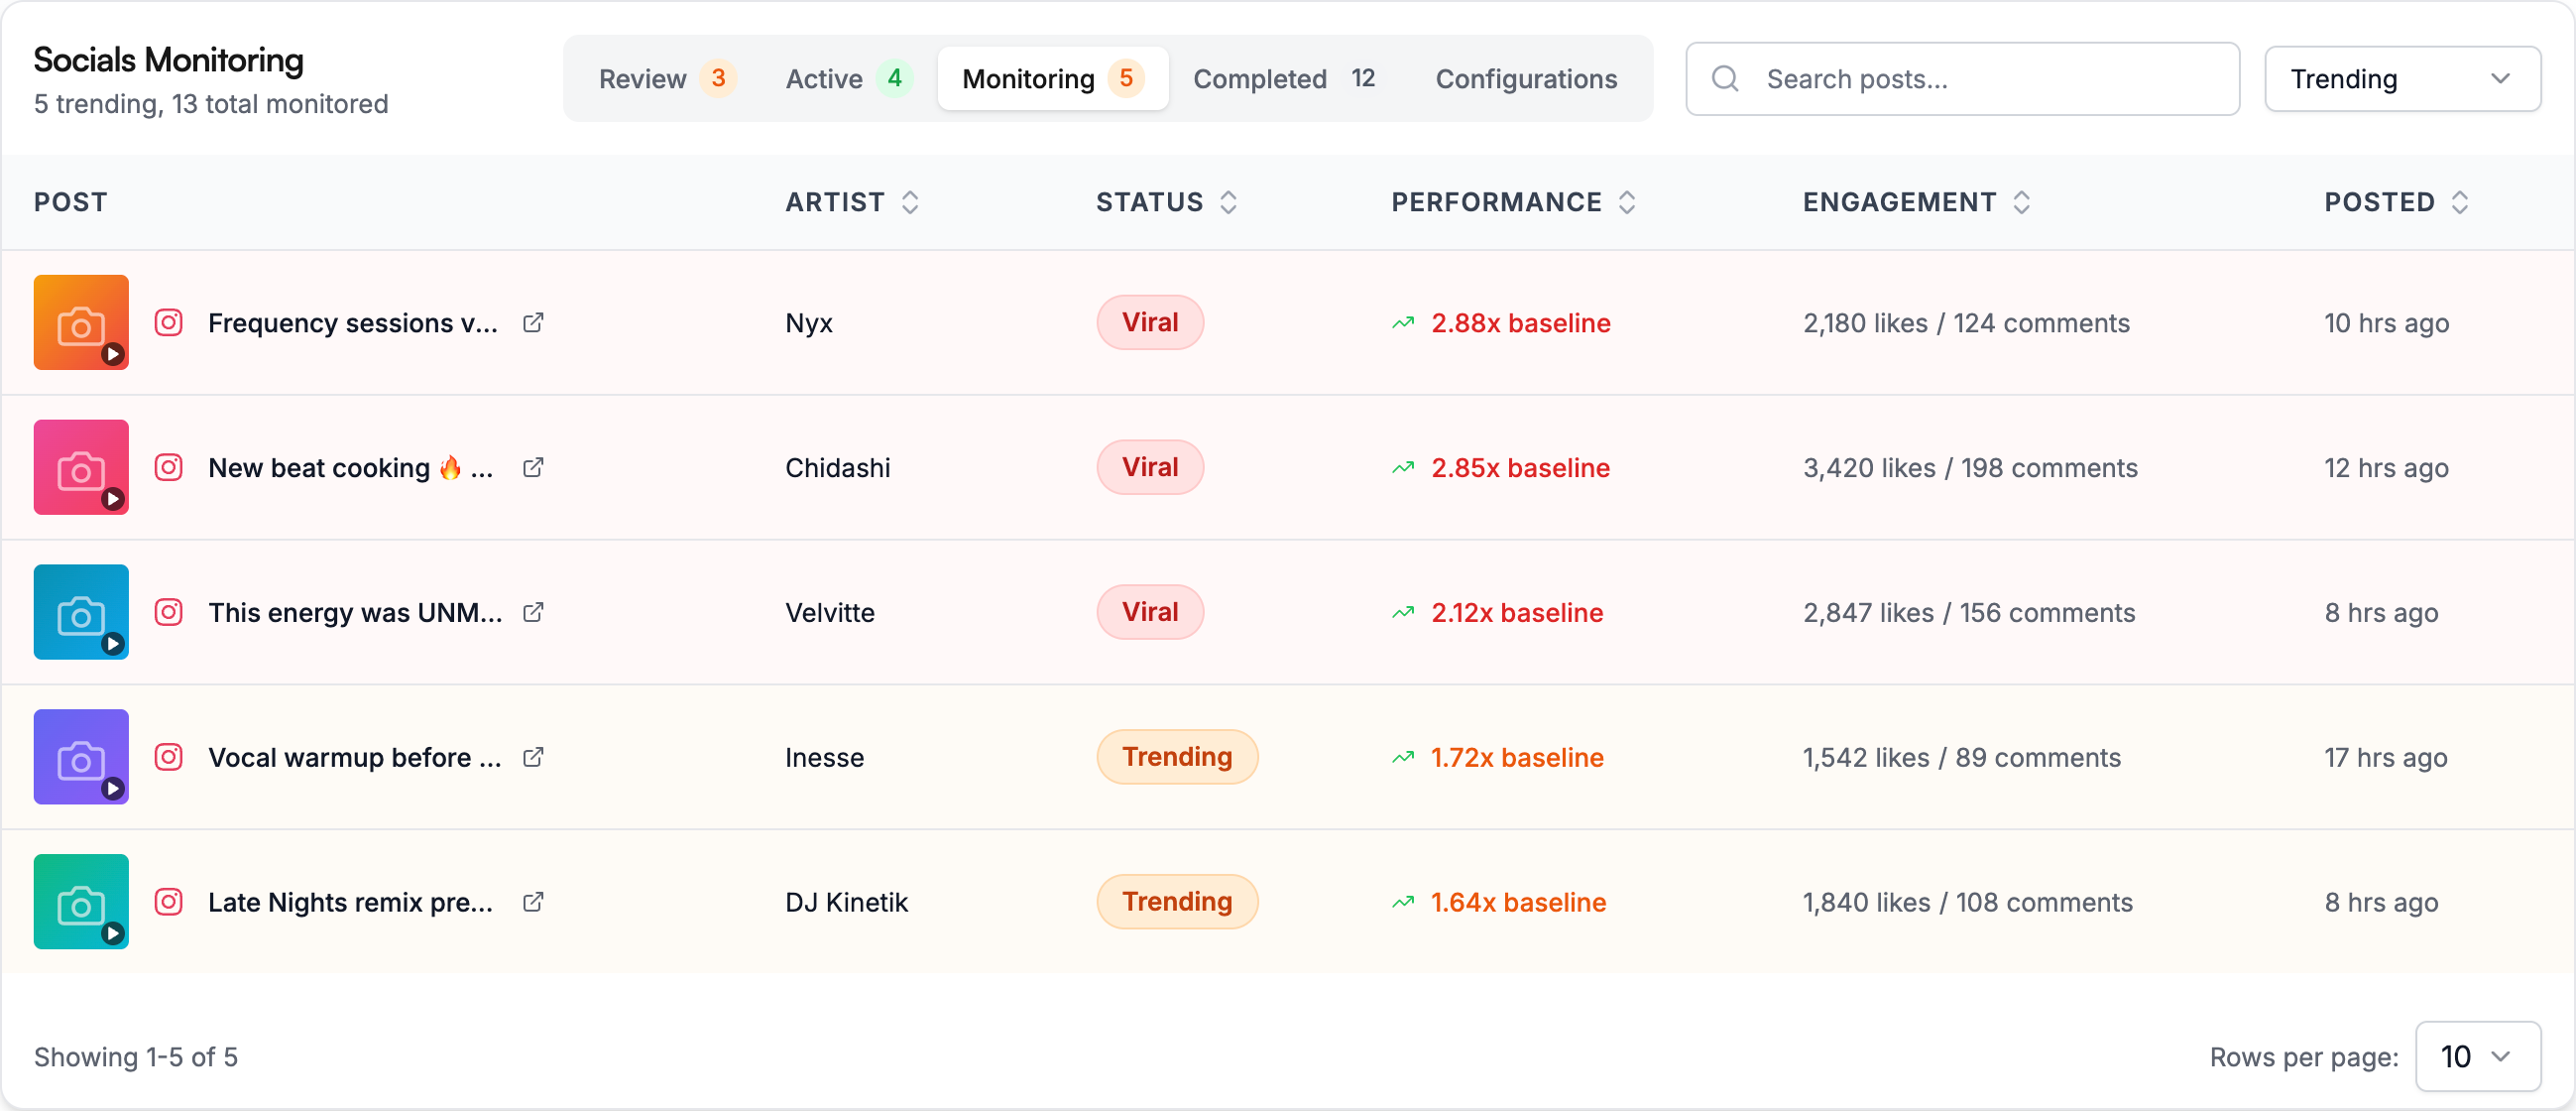Click Viral status badge for Chidashi

click(x=1149, y=468)
